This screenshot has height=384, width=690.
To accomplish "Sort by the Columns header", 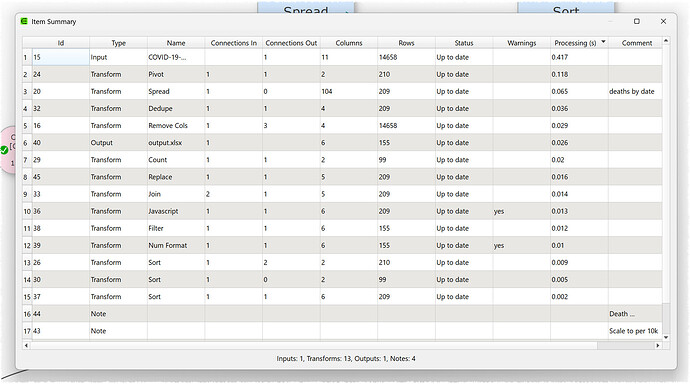I will 349,43.
